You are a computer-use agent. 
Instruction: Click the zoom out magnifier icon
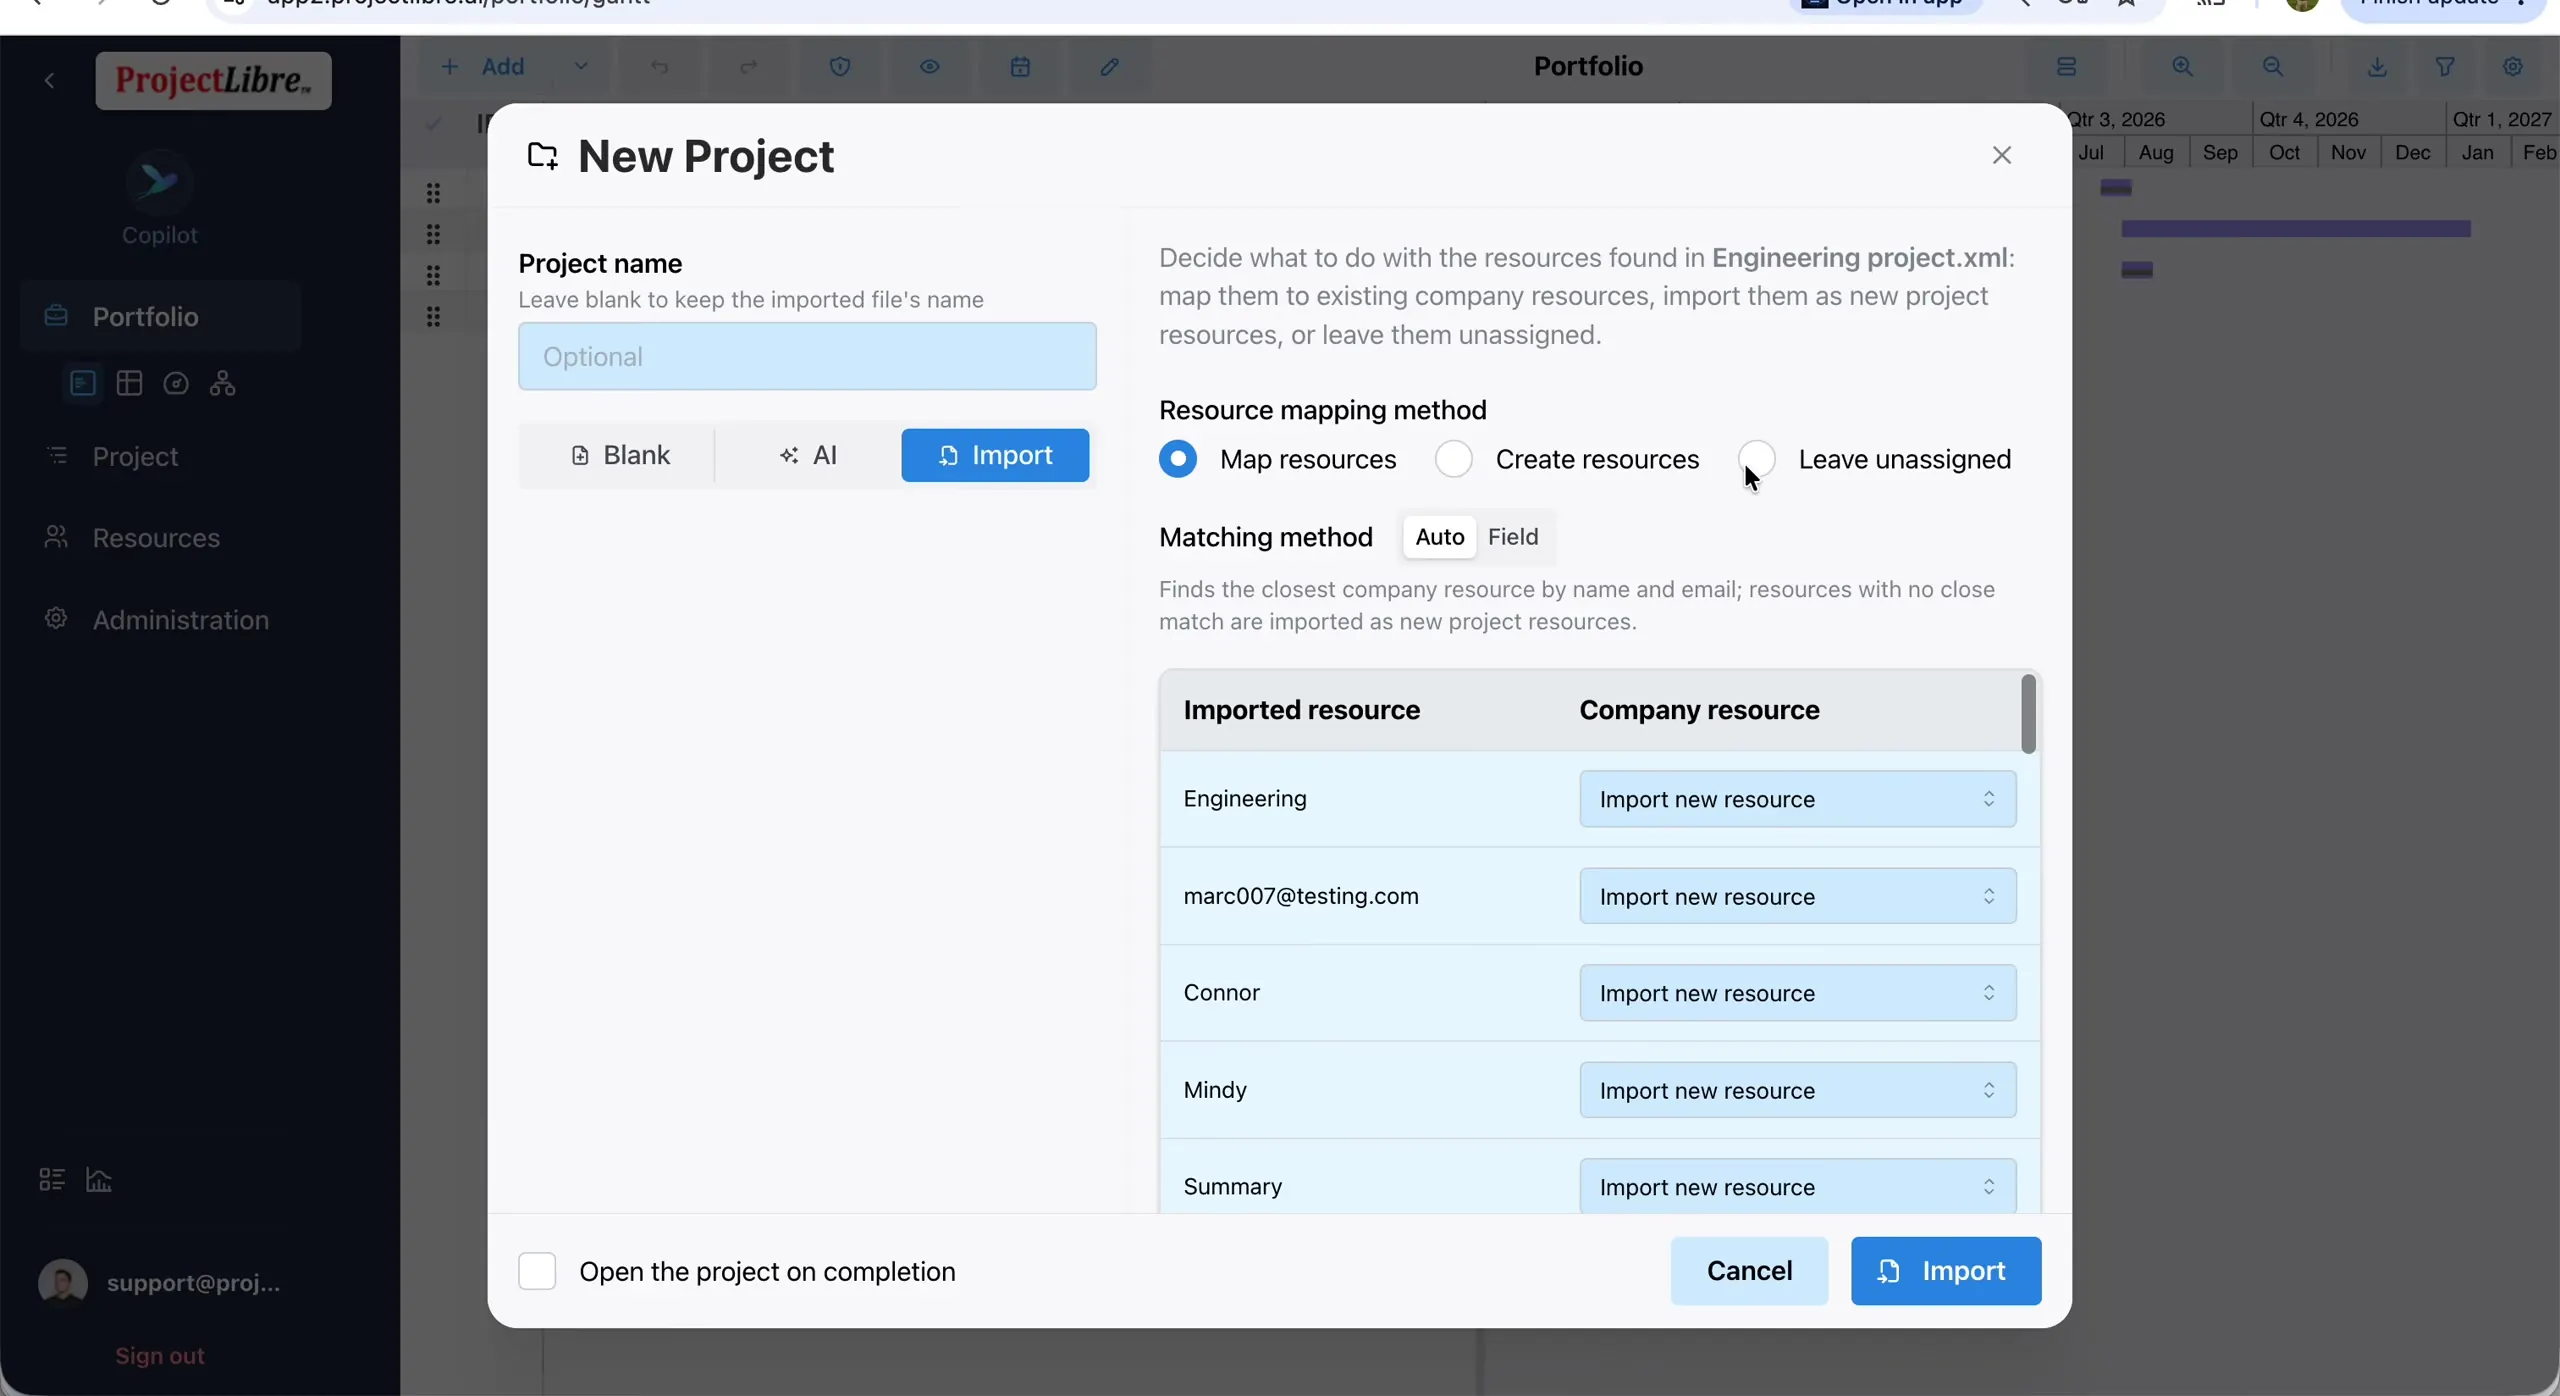point(2273,67)
